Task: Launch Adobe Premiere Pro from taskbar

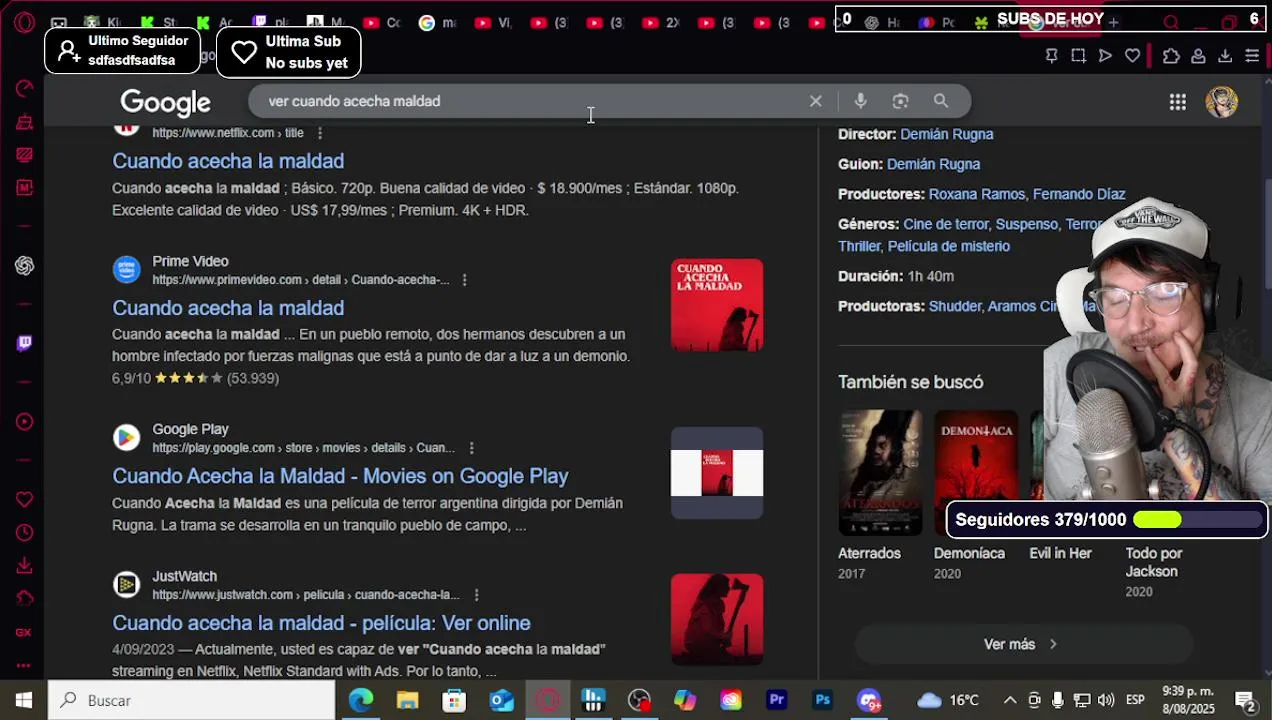Action: (x=777, y=700)
